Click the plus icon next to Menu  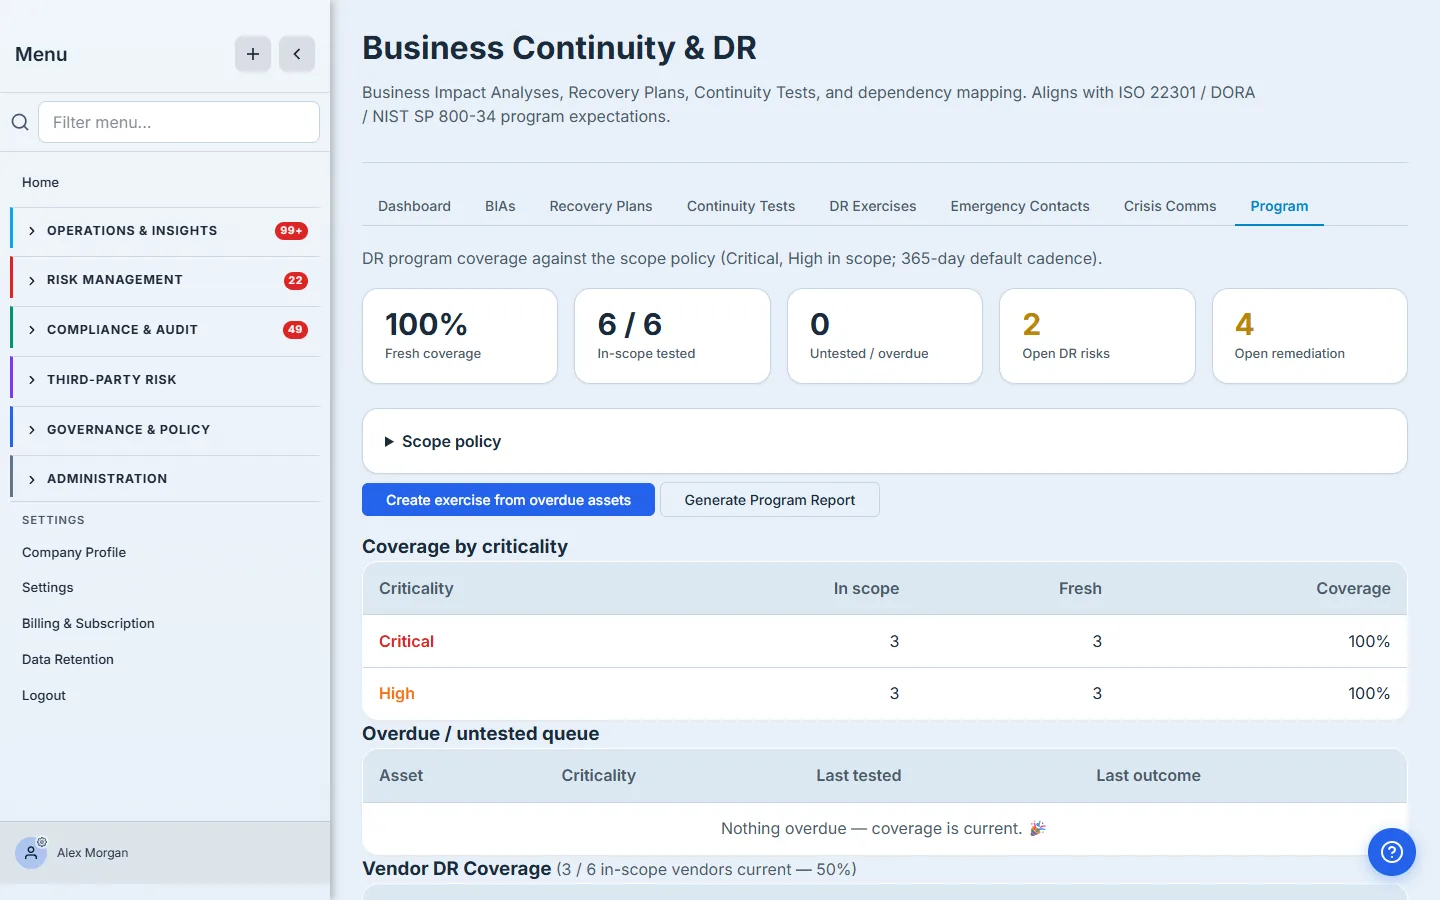(253, 54)
